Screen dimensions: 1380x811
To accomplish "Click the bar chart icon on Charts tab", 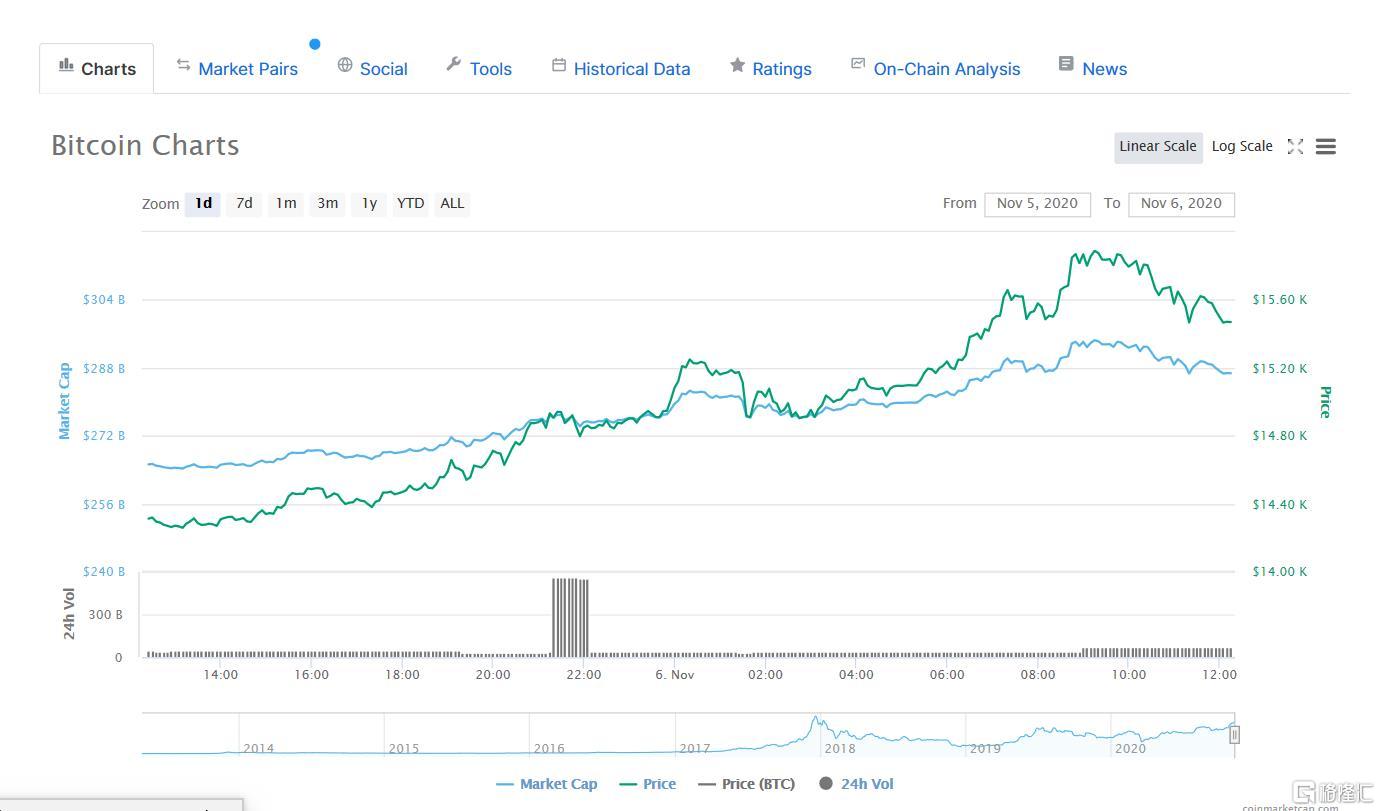I will [66, 65].
